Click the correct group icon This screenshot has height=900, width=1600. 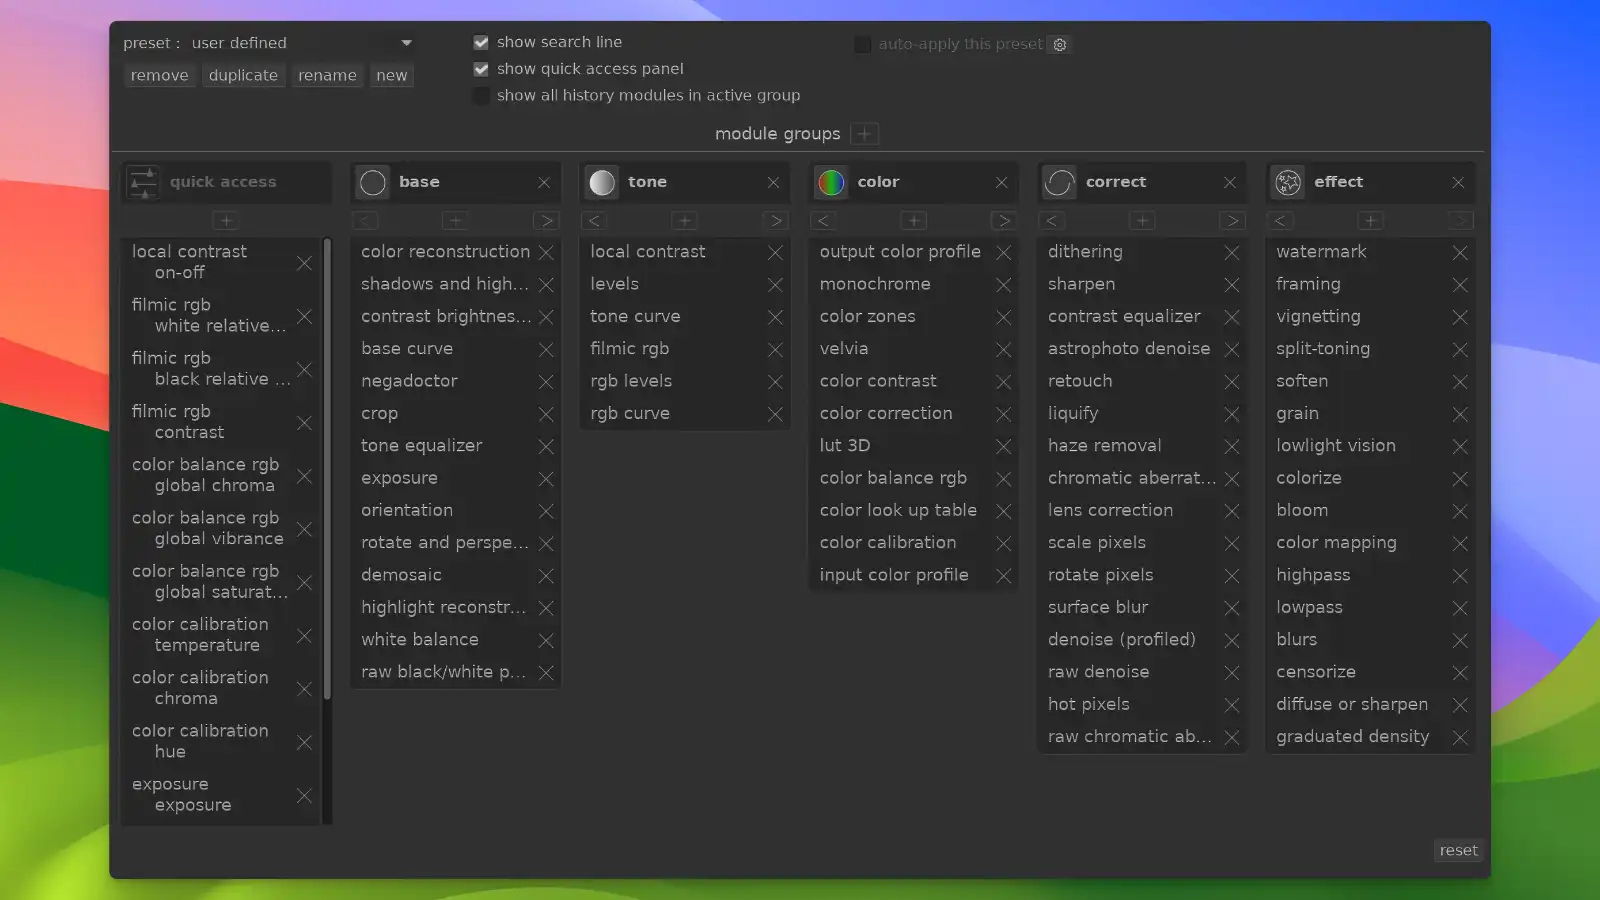(1059, 182)
